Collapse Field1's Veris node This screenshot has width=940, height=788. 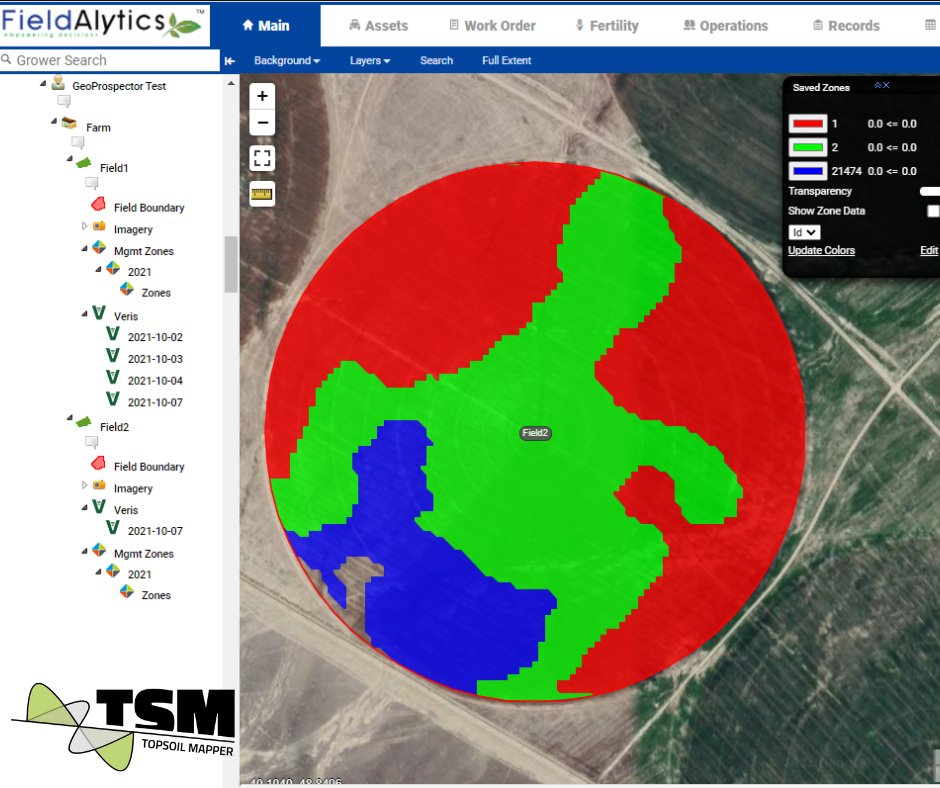(x=85, y=314)
